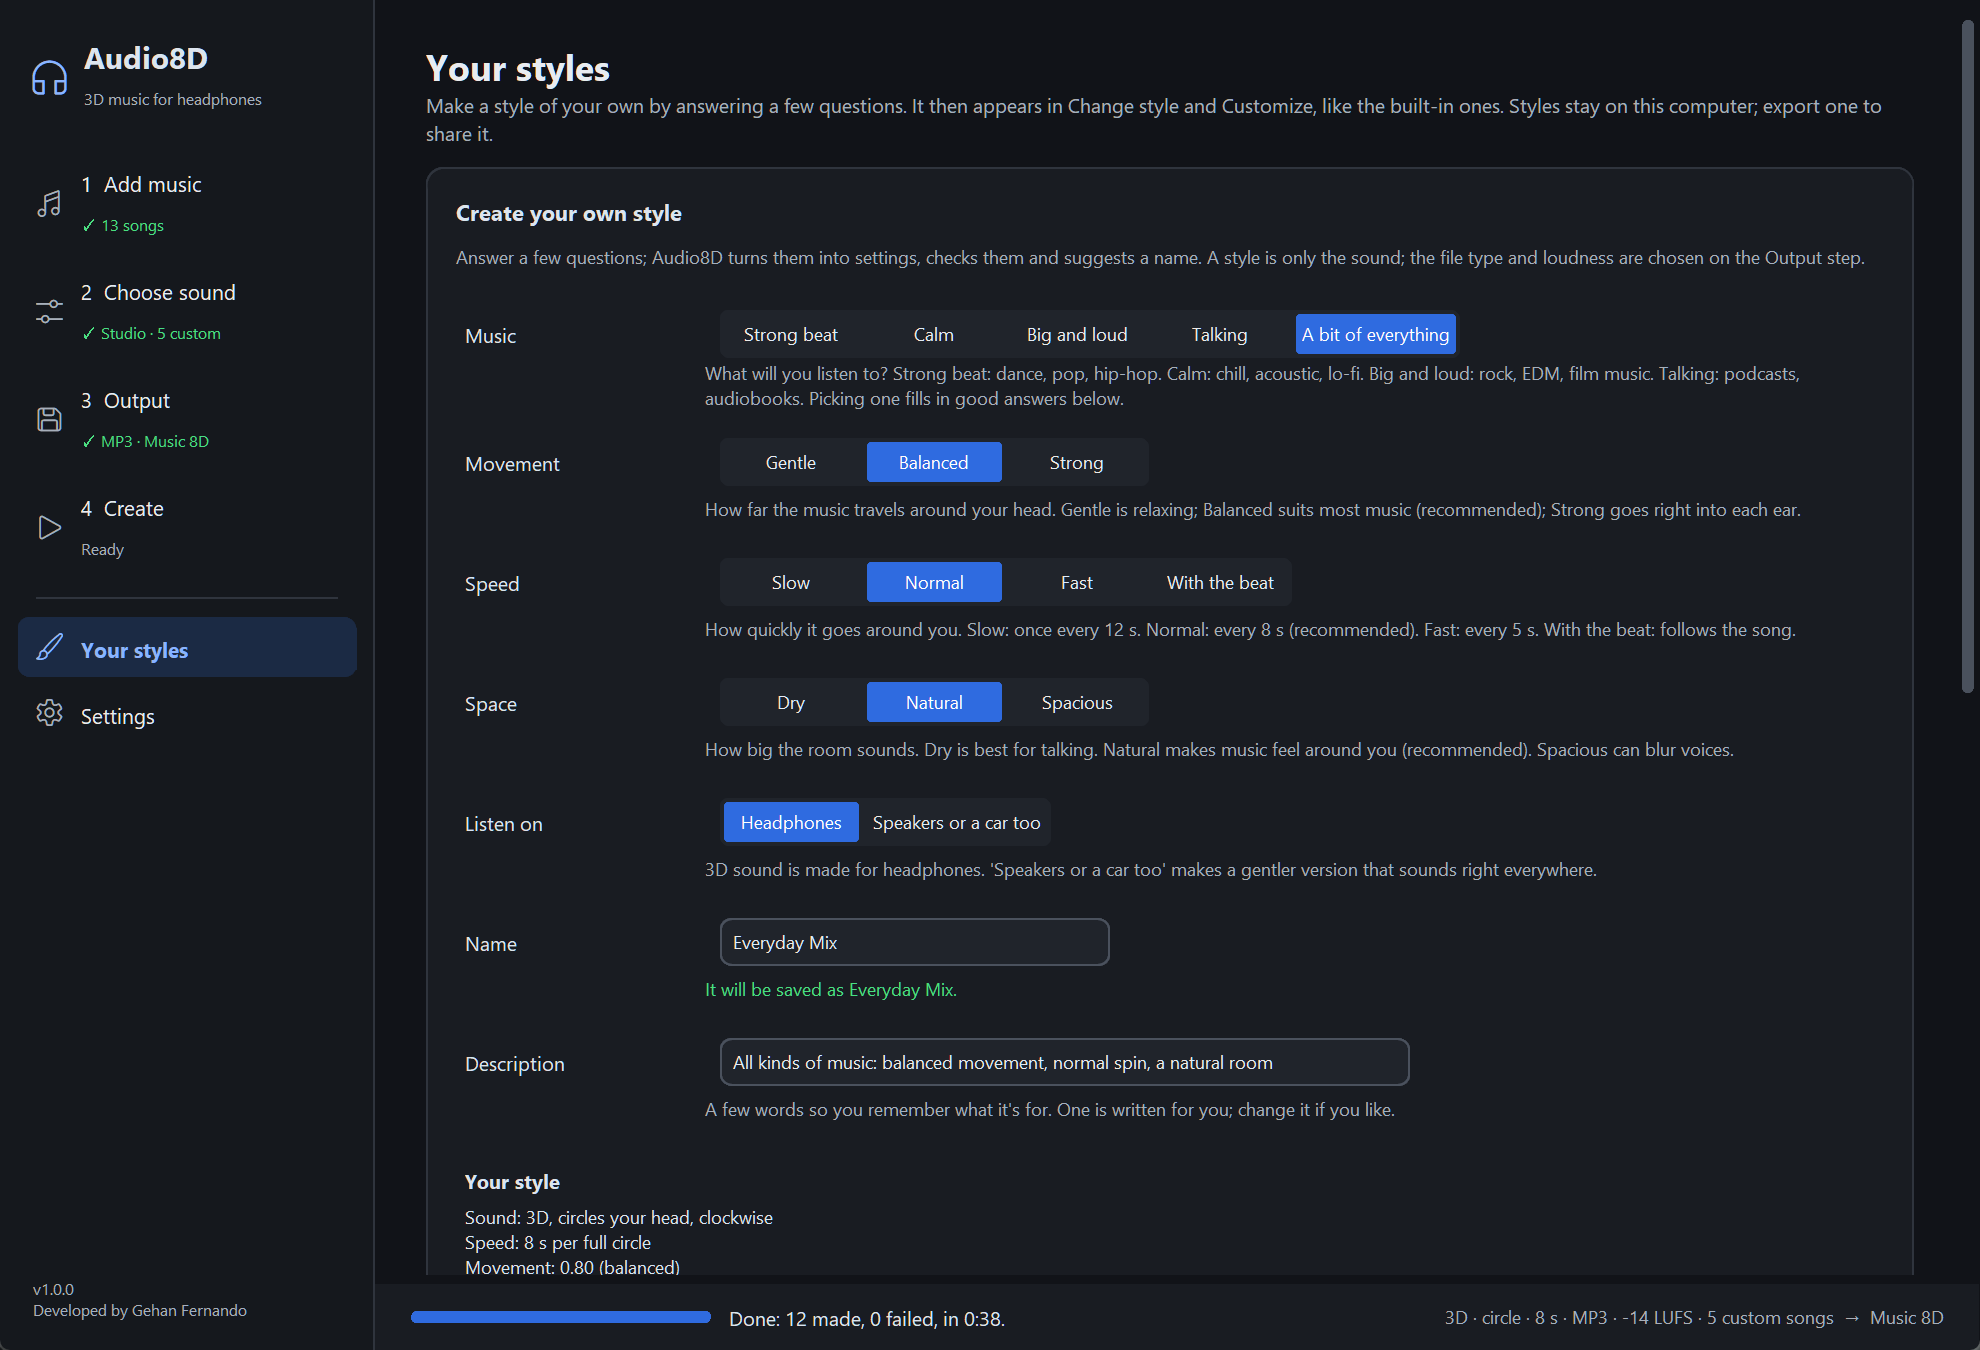Image resolution: width=1980 pixels, height=1350 pixels.
Task: Set Movement to Balanced
Action: click(934, 463)
